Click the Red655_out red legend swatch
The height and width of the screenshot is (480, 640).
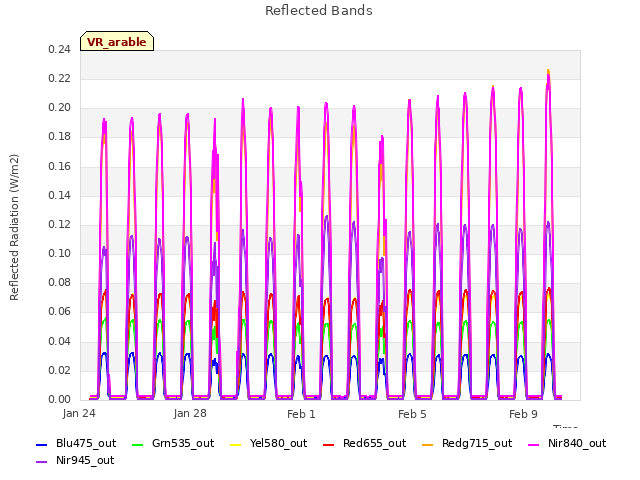[x=329, y=444]
